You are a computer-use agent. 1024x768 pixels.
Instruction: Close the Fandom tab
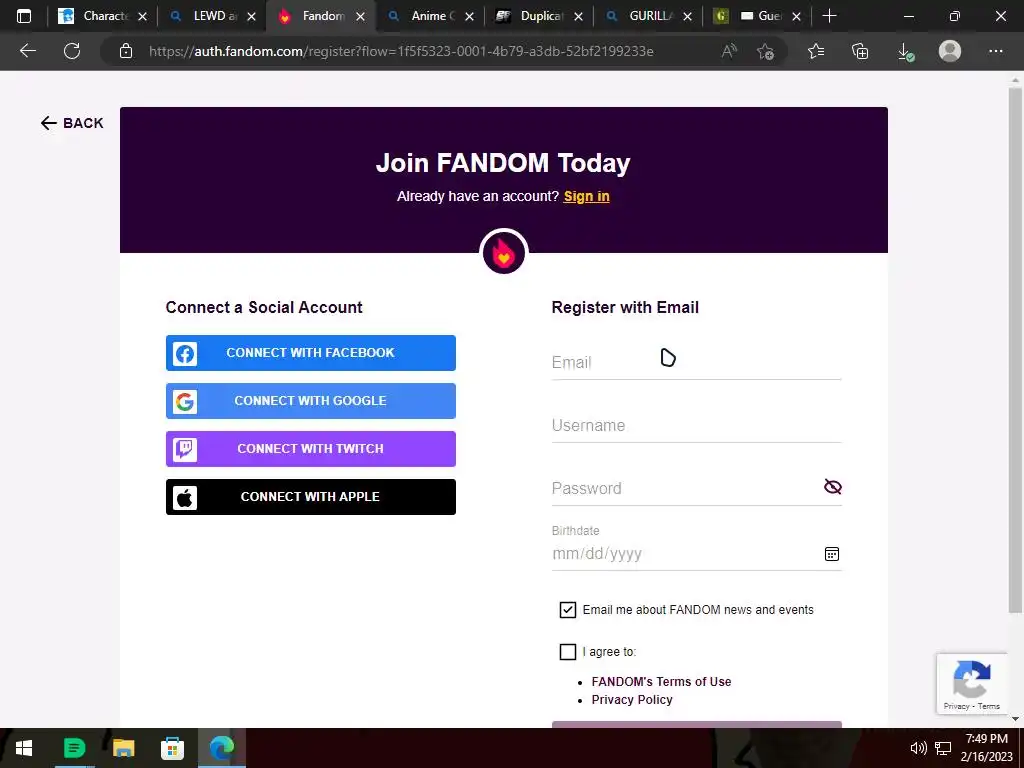(360, 17)
